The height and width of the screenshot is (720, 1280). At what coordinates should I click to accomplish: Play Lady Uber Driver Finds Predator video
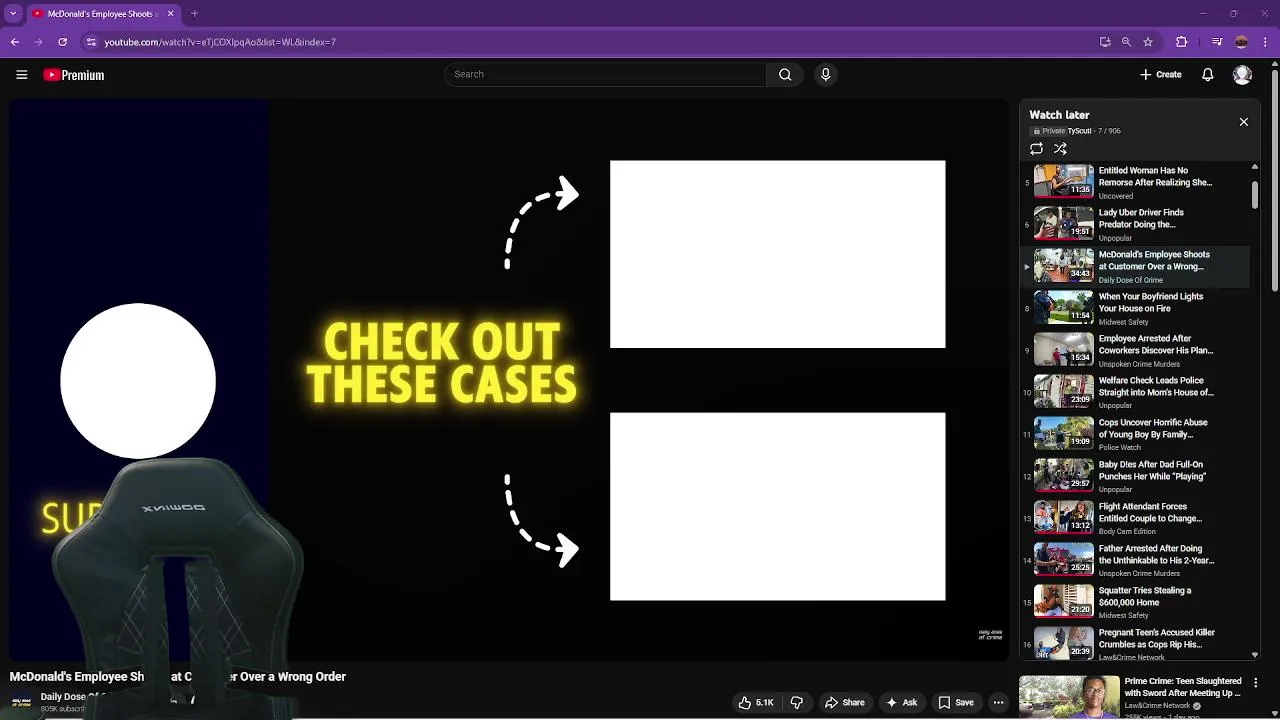pos(1135,224)
